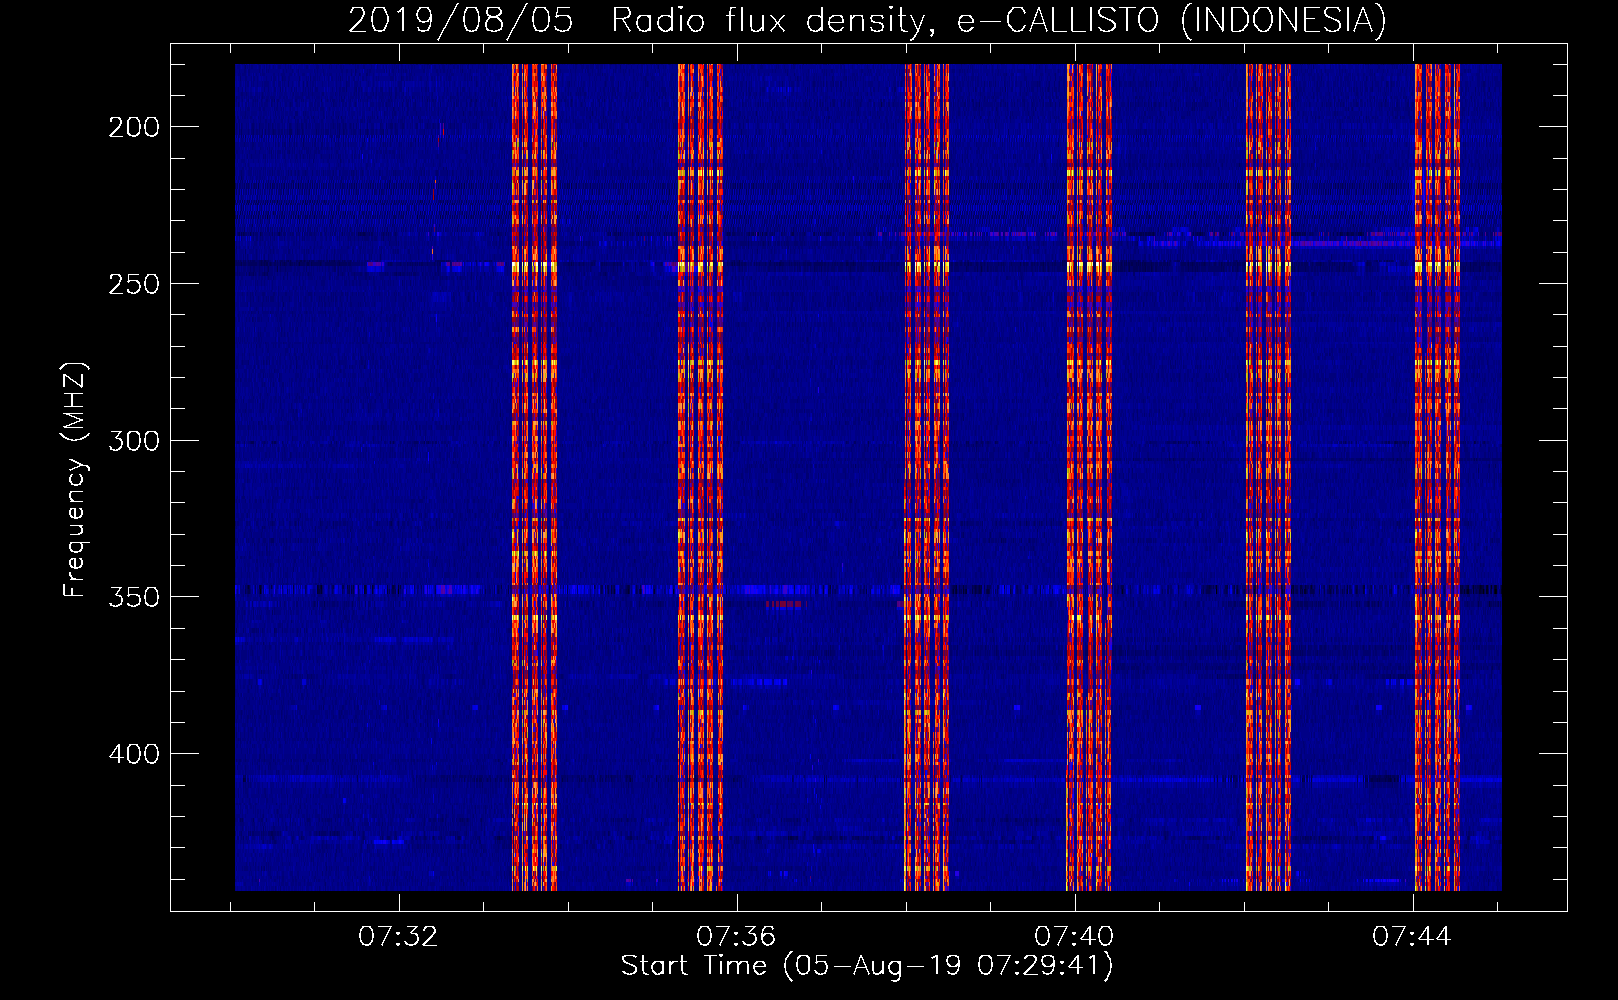Click the 'e-CALLISTO (INDONESIA)' text in title

coord(1172,20)
